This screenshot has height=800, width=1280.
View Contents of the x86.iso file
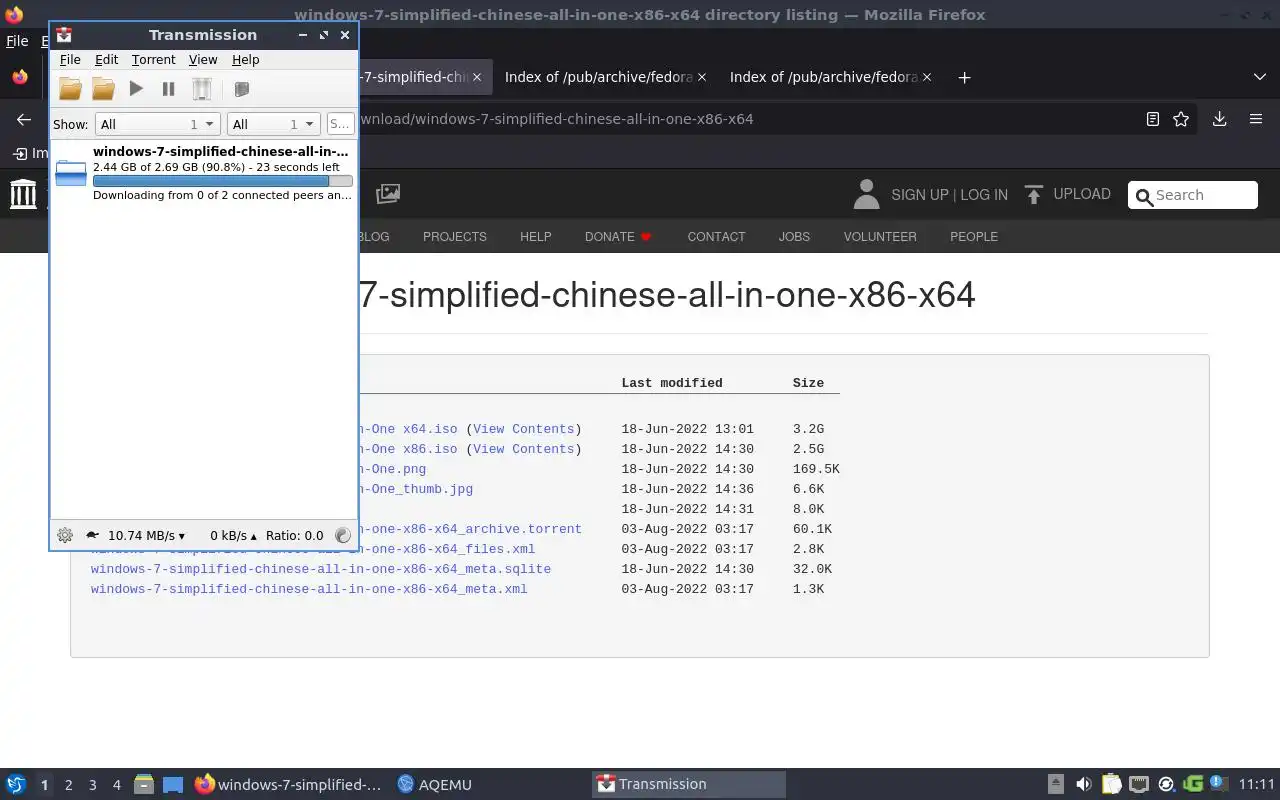click(x=523, y=449)
